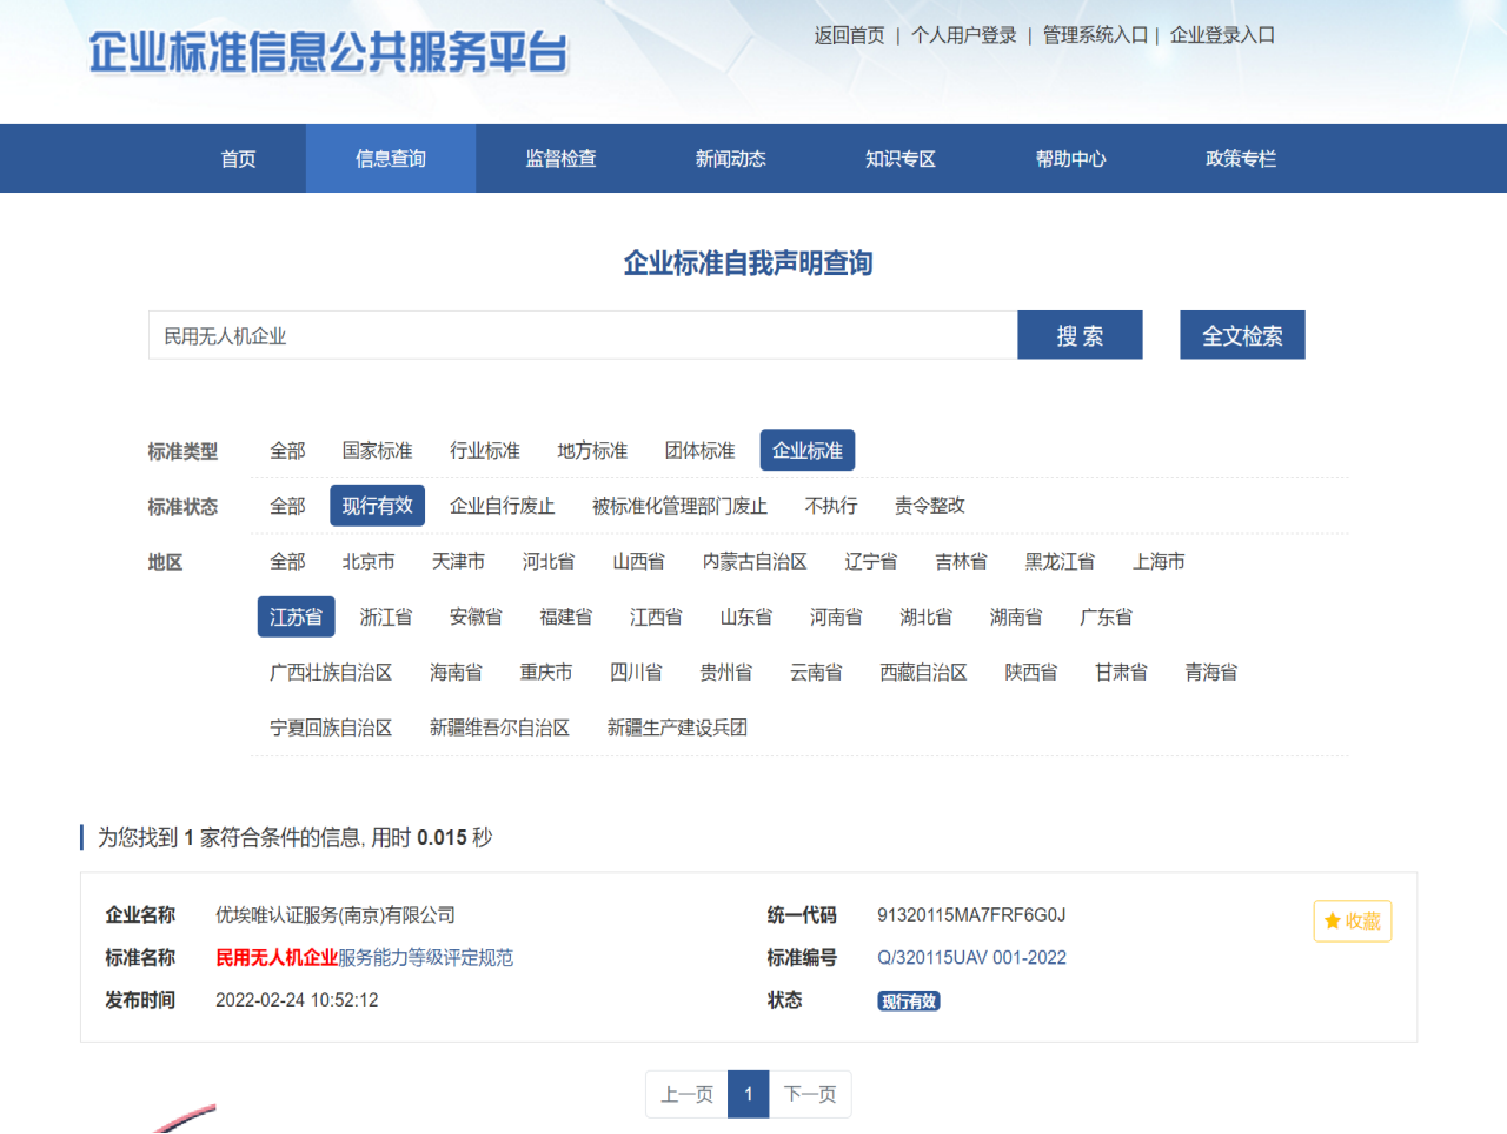This screenshot has height=1134, width=1507.
Task: Click the 搜索 search button
Action: [x=1079, y=335]
